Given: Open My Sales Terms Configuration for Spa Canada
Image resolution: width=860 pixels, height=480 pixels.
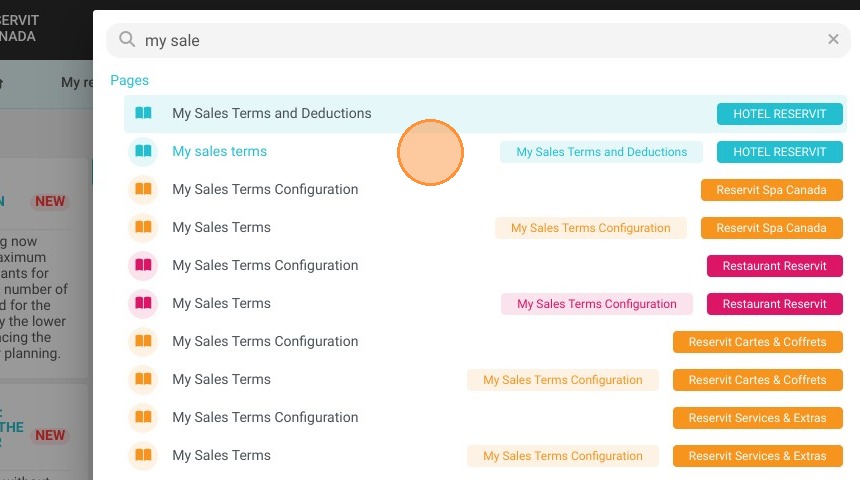Looking at the screenshot, I should click(x=265, y=189).
